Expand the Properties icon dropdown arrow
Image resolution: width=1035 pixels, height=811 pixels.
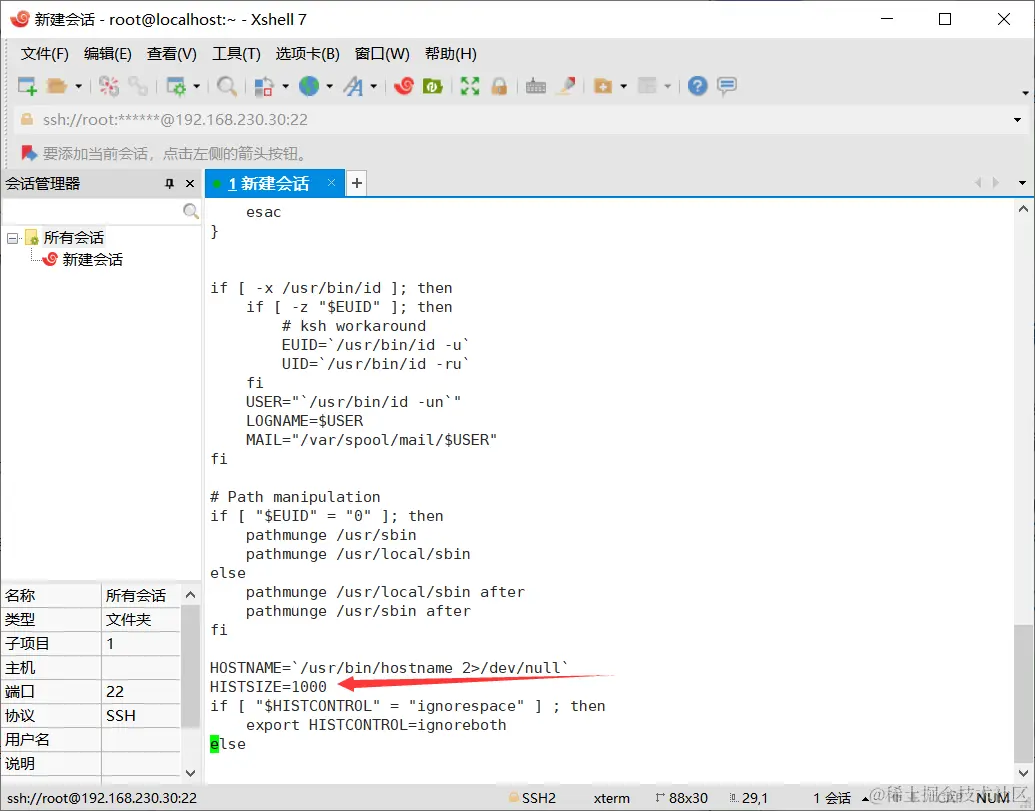197,86
